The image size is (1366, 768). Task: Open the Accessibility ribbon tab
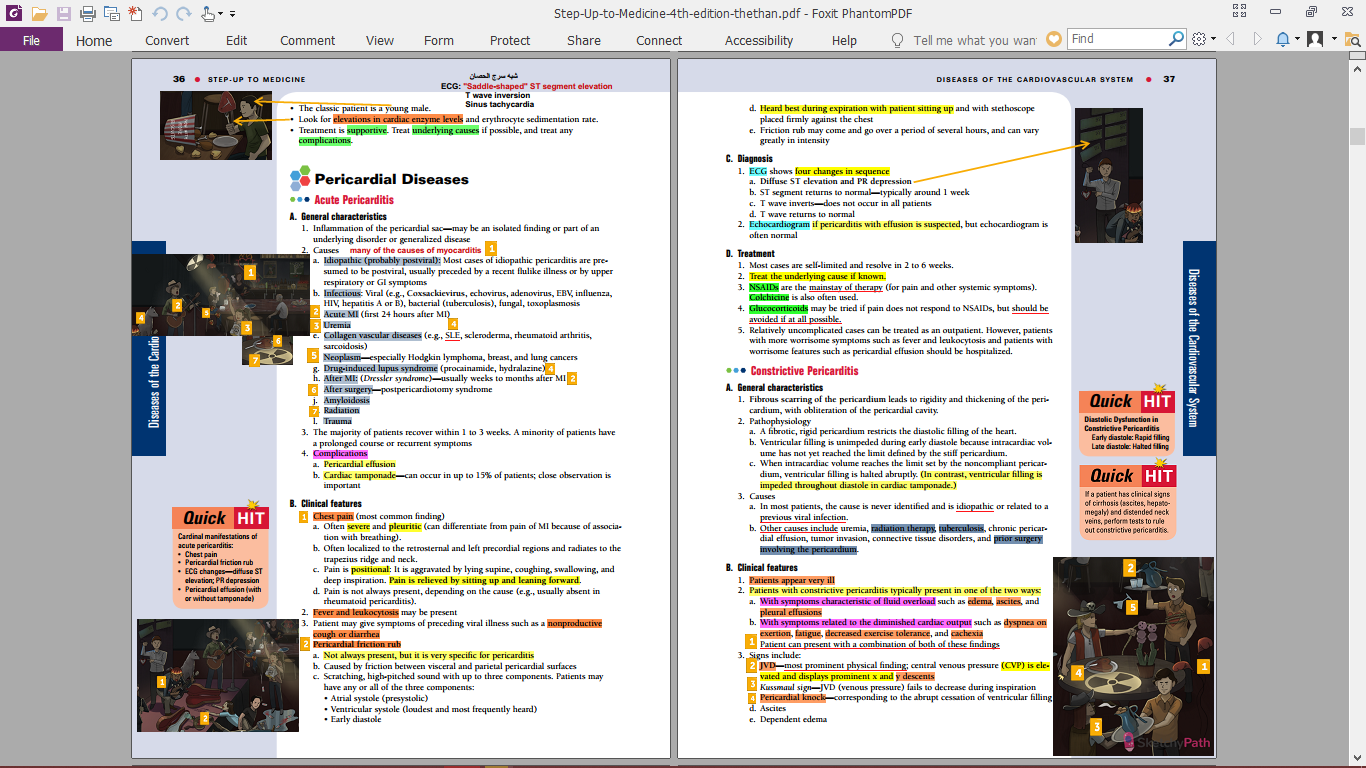(x=759, y=40)
